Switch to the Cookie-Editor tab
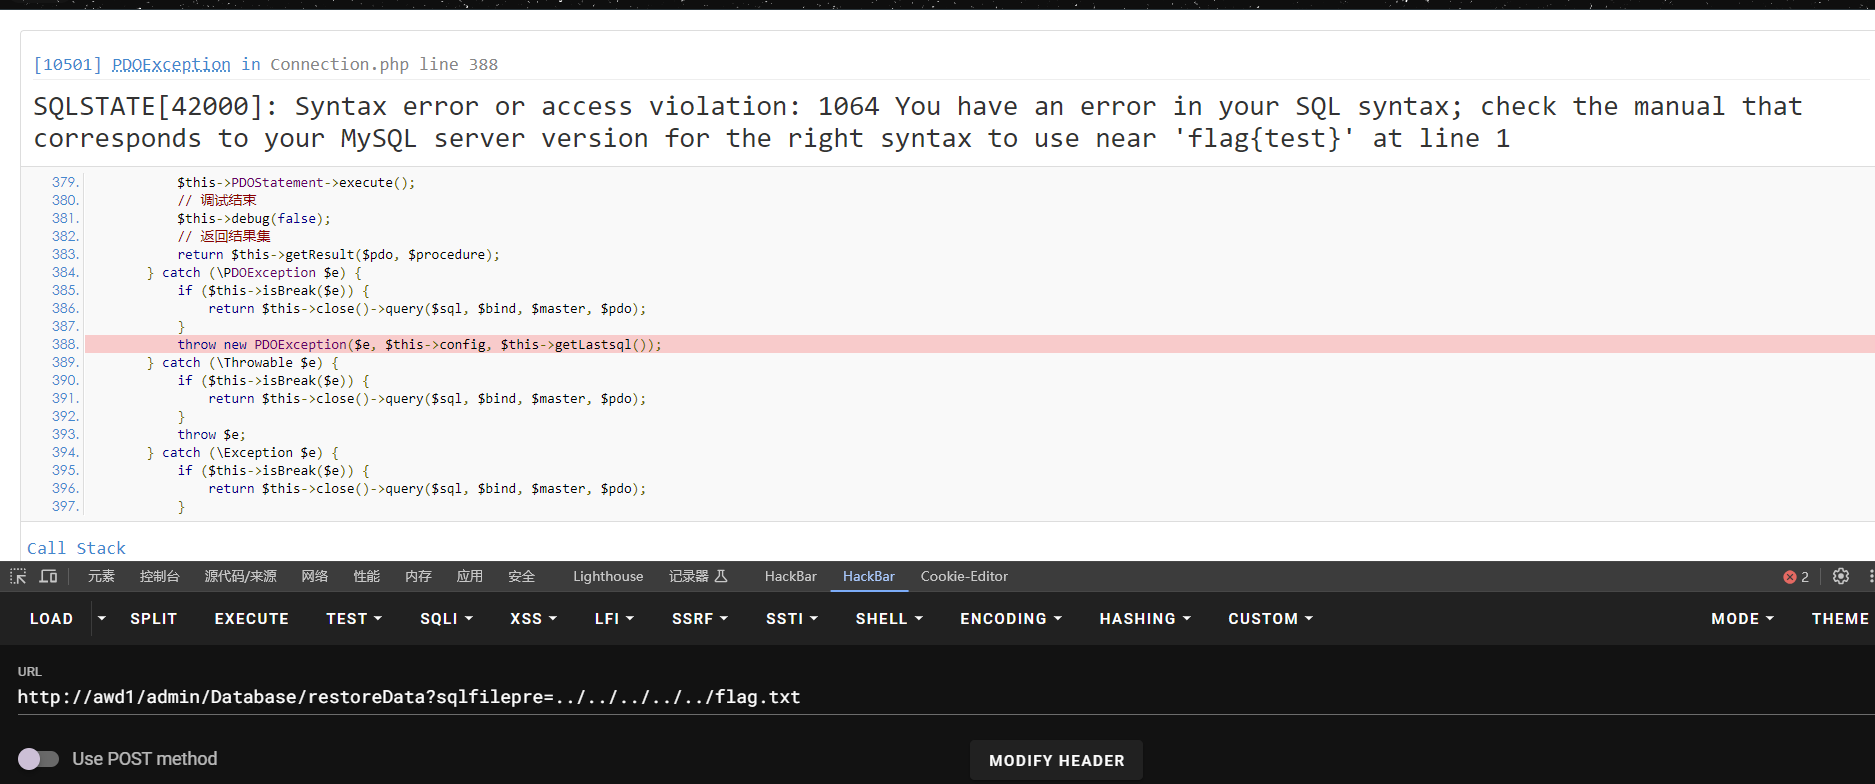1875x784 pixels. point(964,576)
